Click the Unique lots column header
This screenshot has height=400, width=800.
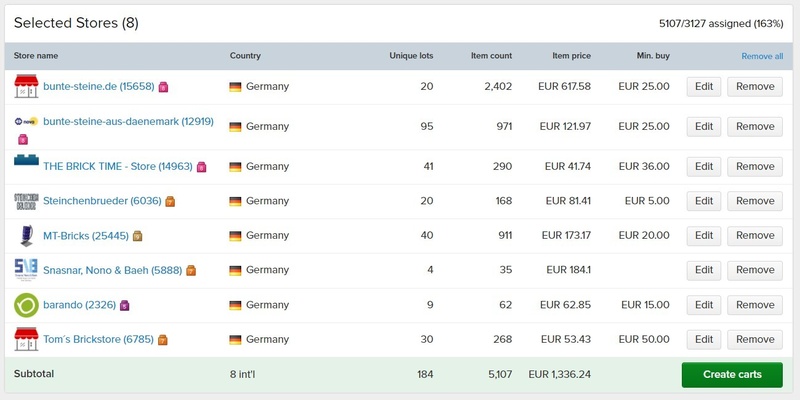[x=411, y=56]
